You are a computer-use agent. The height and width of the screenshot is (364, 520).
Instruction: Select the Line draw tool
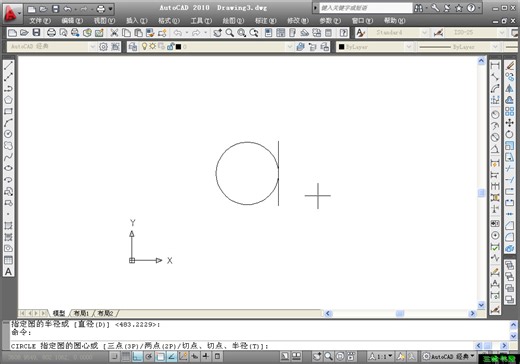point(8,66)
